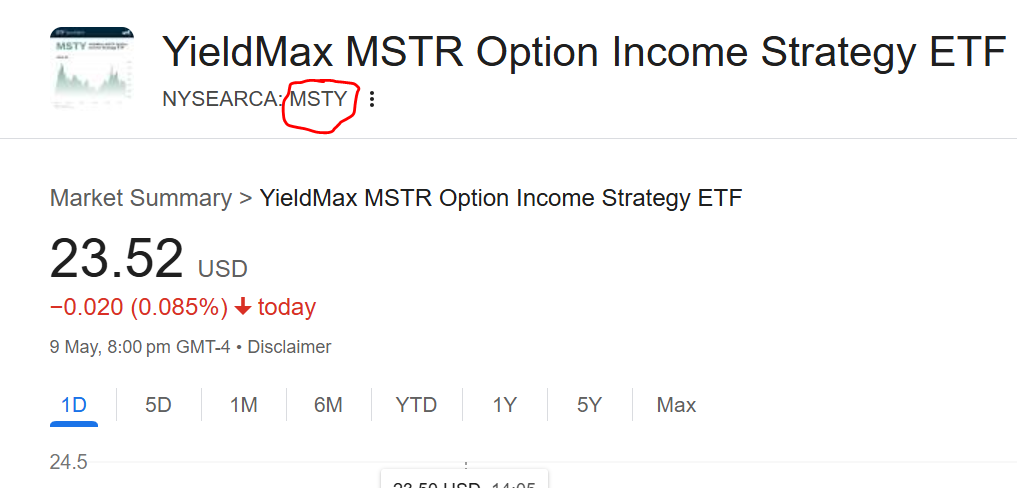This screenshot has height=488, width=1017.
Task: Switch chart to YTD view
Action: pyautogui.click(x=416, y=405)
